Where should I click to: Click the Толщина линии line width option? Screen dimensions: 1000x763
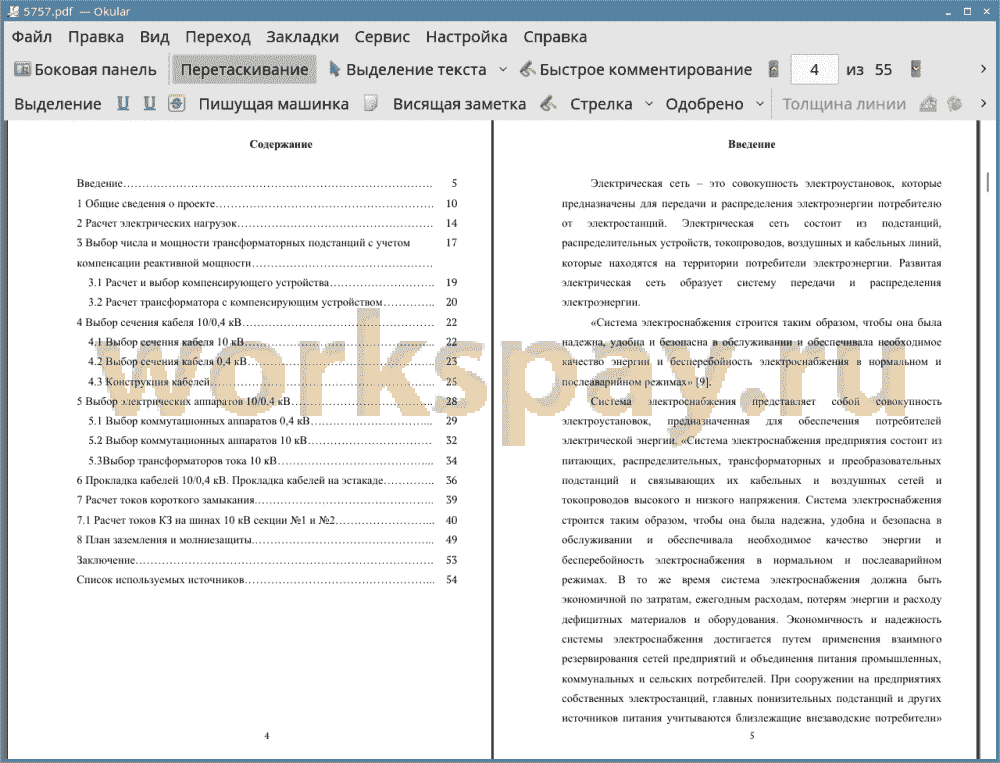coord(844,104)
